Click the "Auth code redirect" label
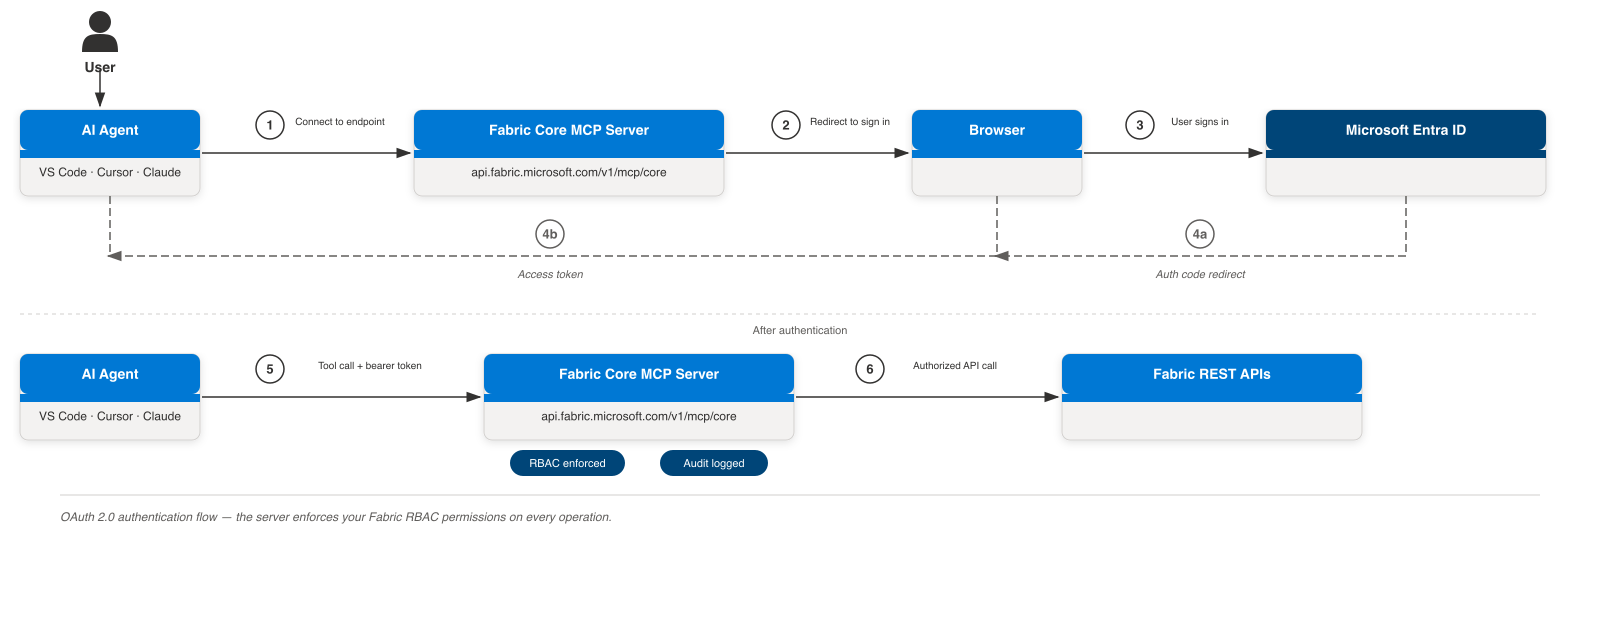This screenshot has width=1600, height=620. click(1201, 274)
